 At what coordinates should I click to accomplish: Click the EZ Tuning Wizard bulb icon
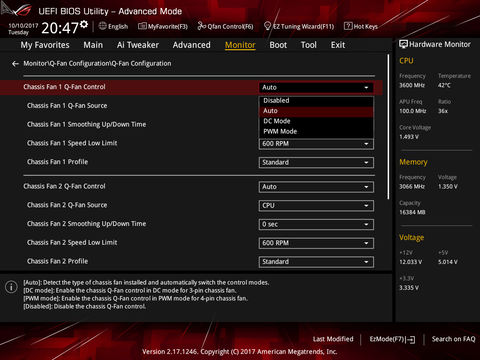(267, 26)
